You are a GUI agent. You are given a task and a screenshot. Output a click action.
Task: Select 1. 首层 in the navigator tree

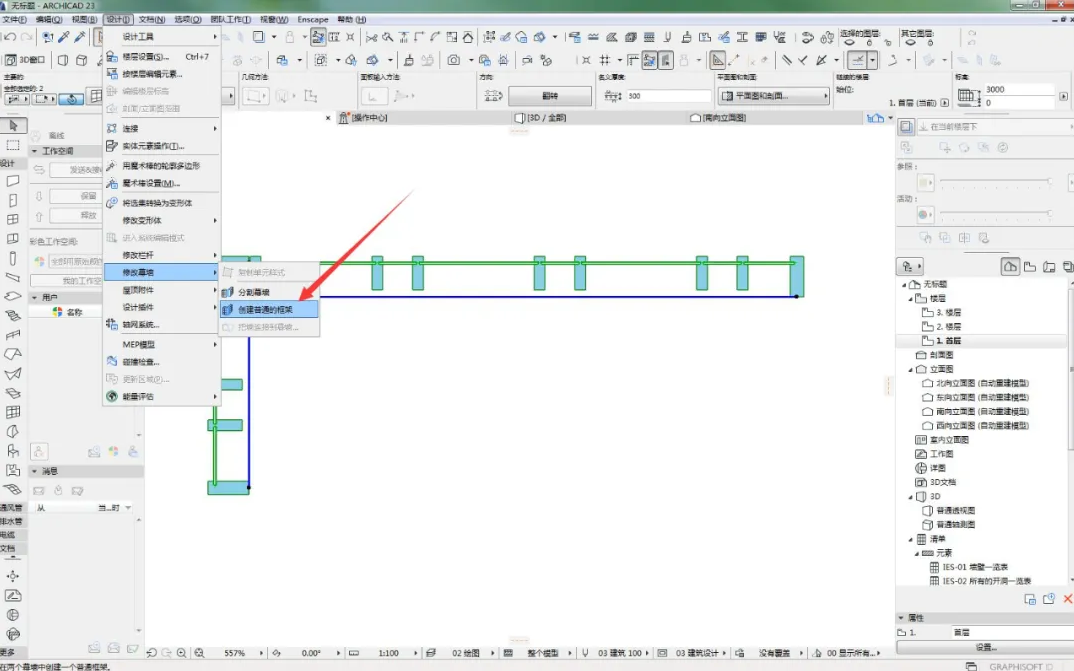[948, 341]
